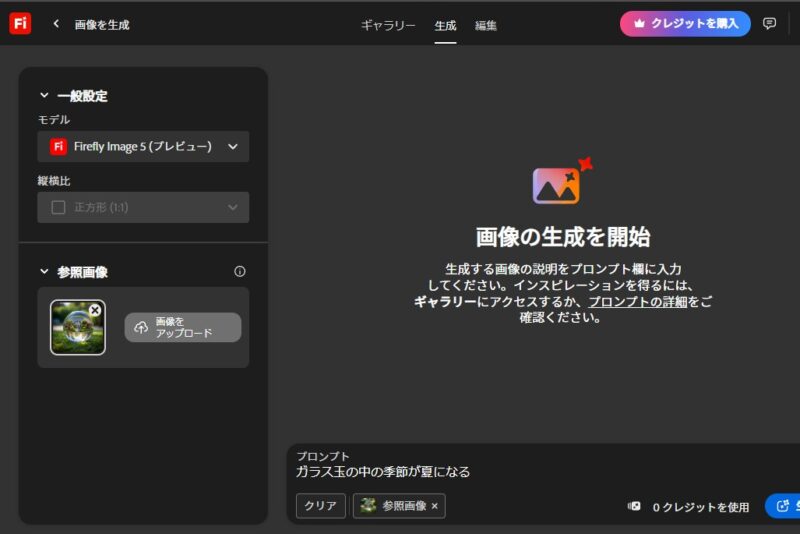Remove the reference image thumbnail with X
The image size is (800, 534).
pyautogui.click(x=95, y=310)
